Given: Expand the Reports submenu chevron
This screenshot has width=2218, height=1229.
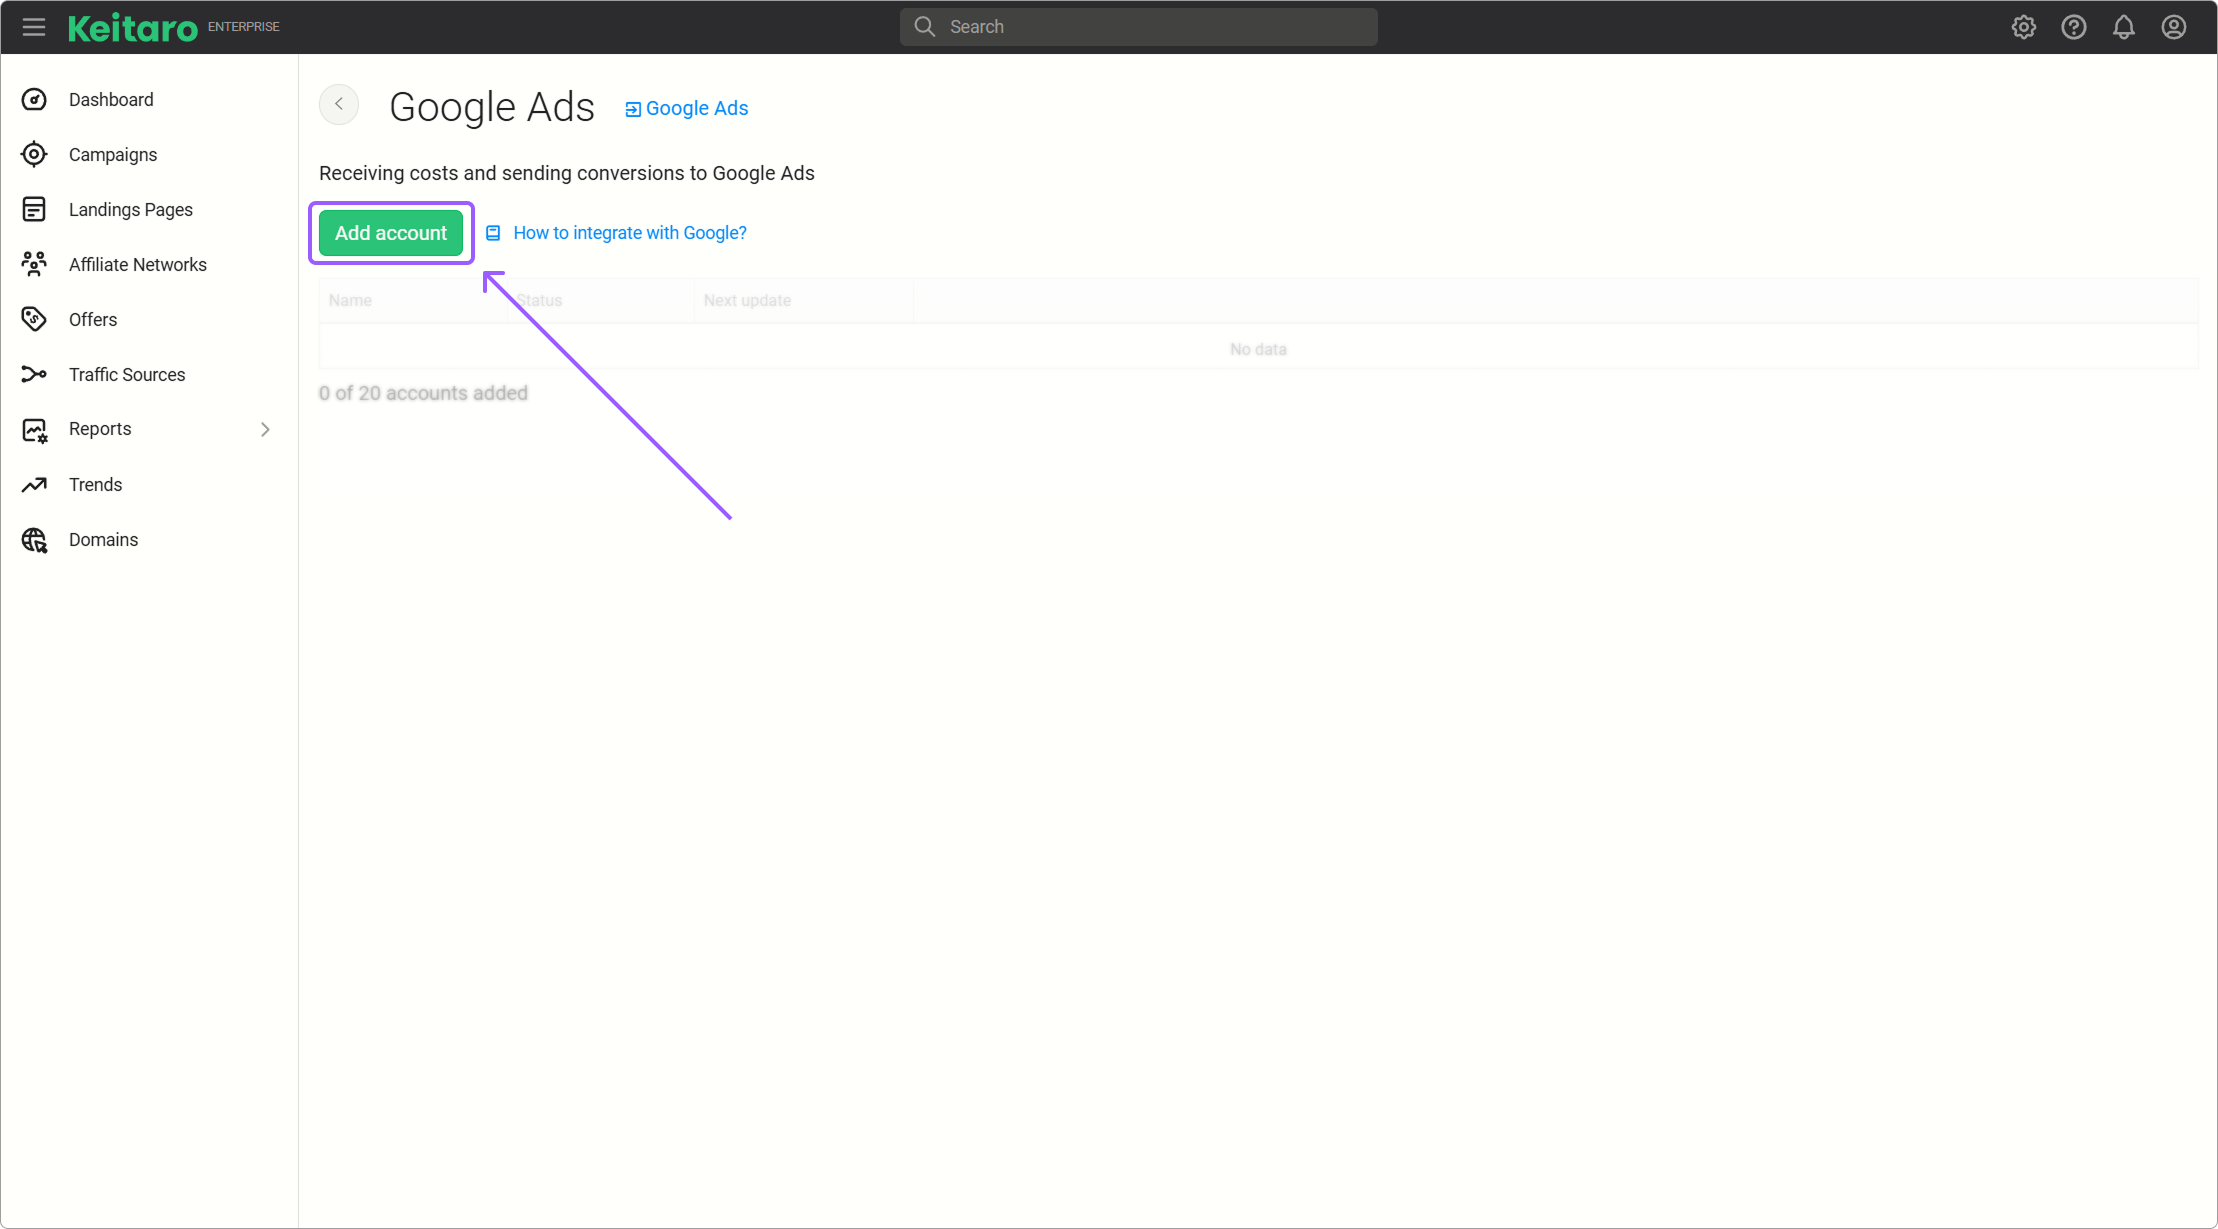Looking at the screenshot, I should tap(265, 429).
